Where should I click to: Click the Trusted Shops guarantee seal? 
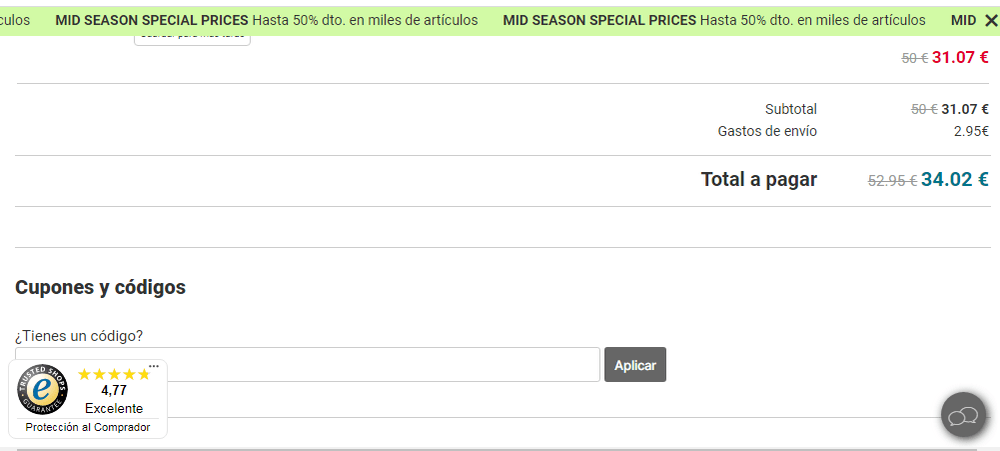(x=43, y=389)
